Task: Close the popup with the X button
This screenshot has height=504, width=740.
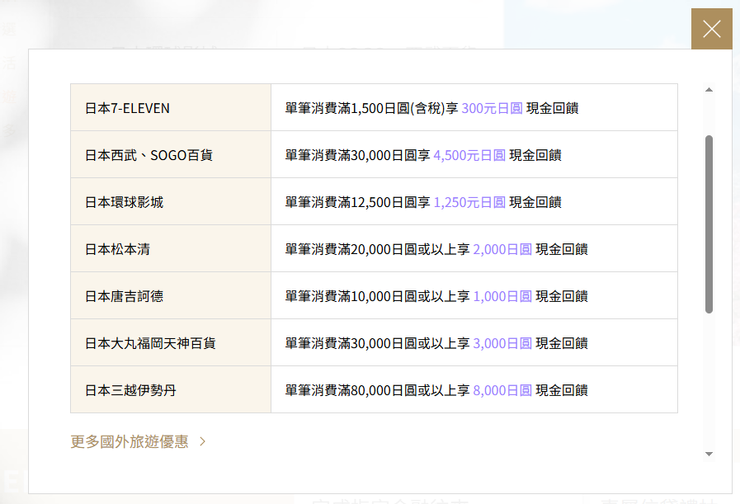Action: 711,29
